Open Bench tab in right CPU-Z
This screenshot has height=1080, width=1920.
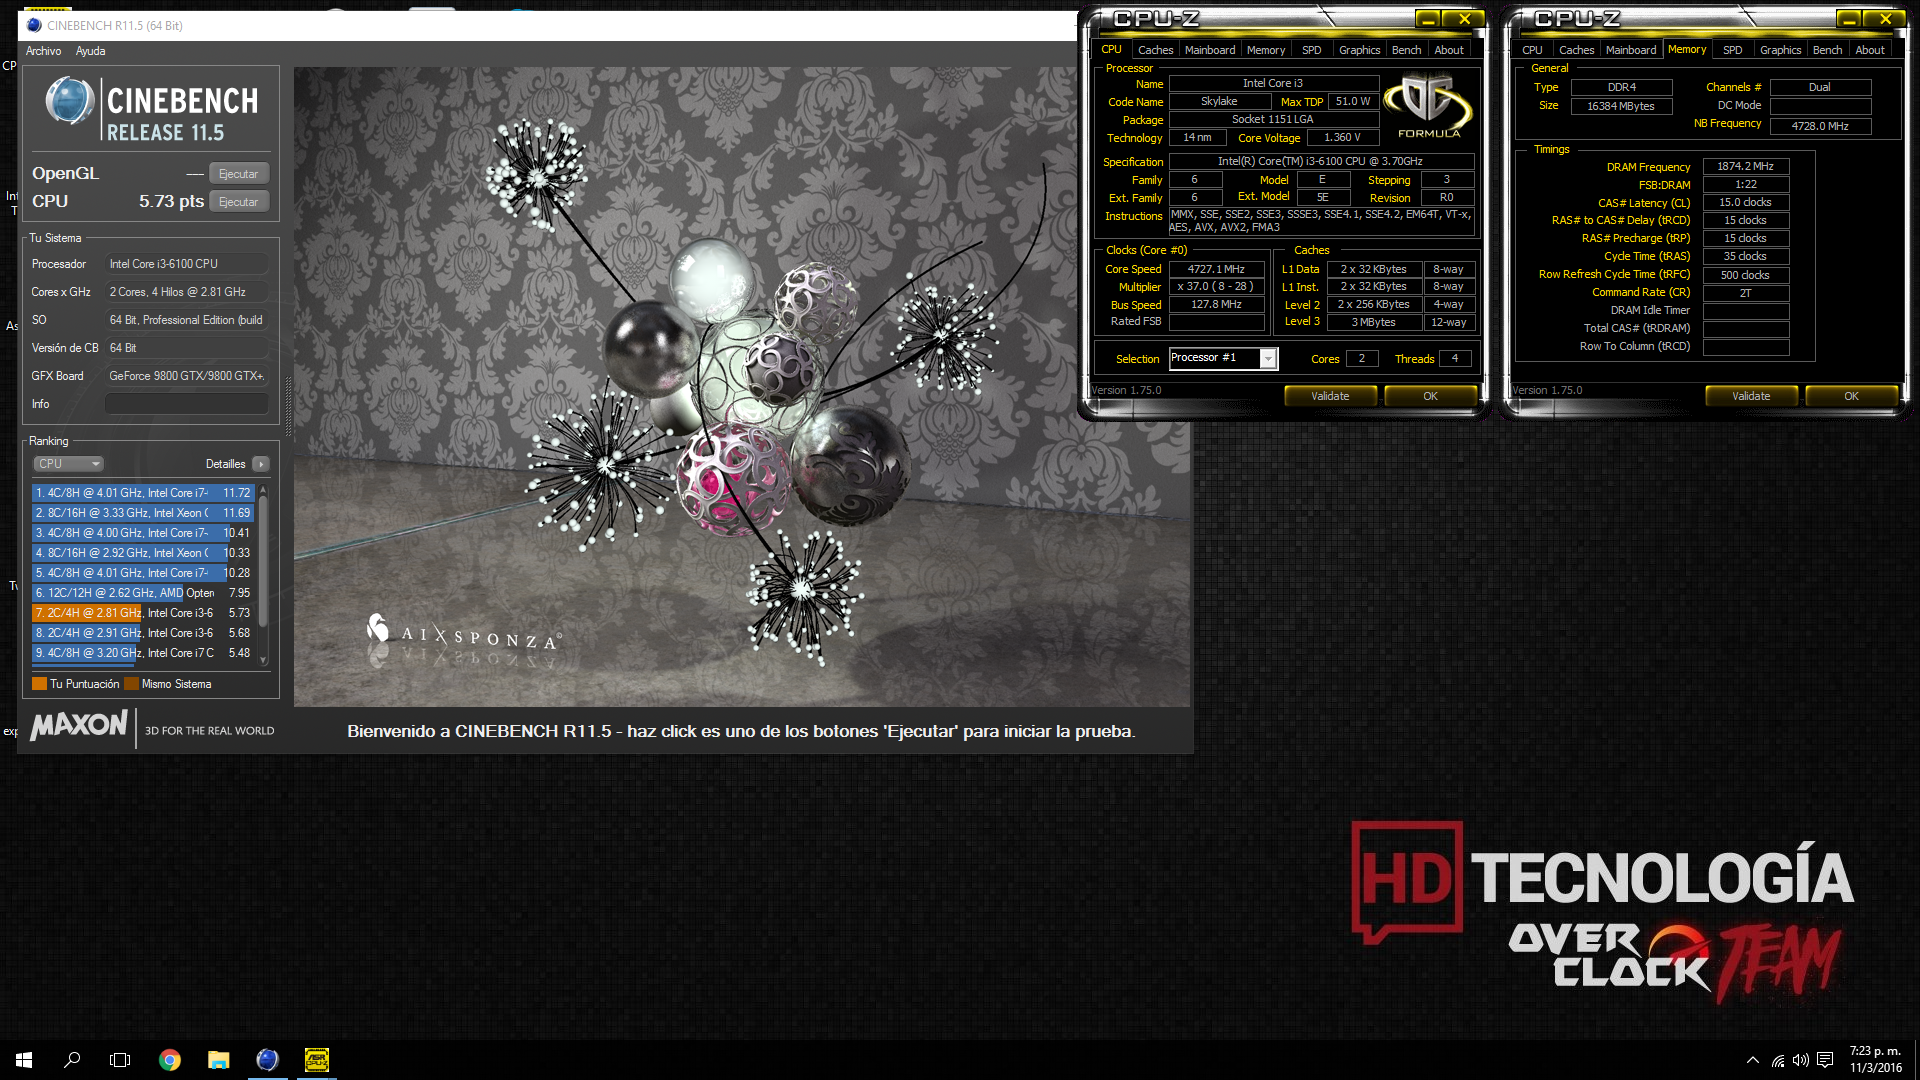pos(1827,50)
